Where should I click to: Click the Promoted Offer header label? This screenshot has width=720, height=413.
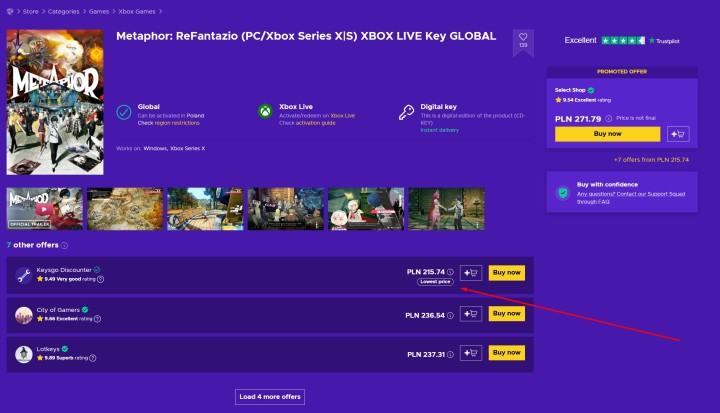pos(622,72)
